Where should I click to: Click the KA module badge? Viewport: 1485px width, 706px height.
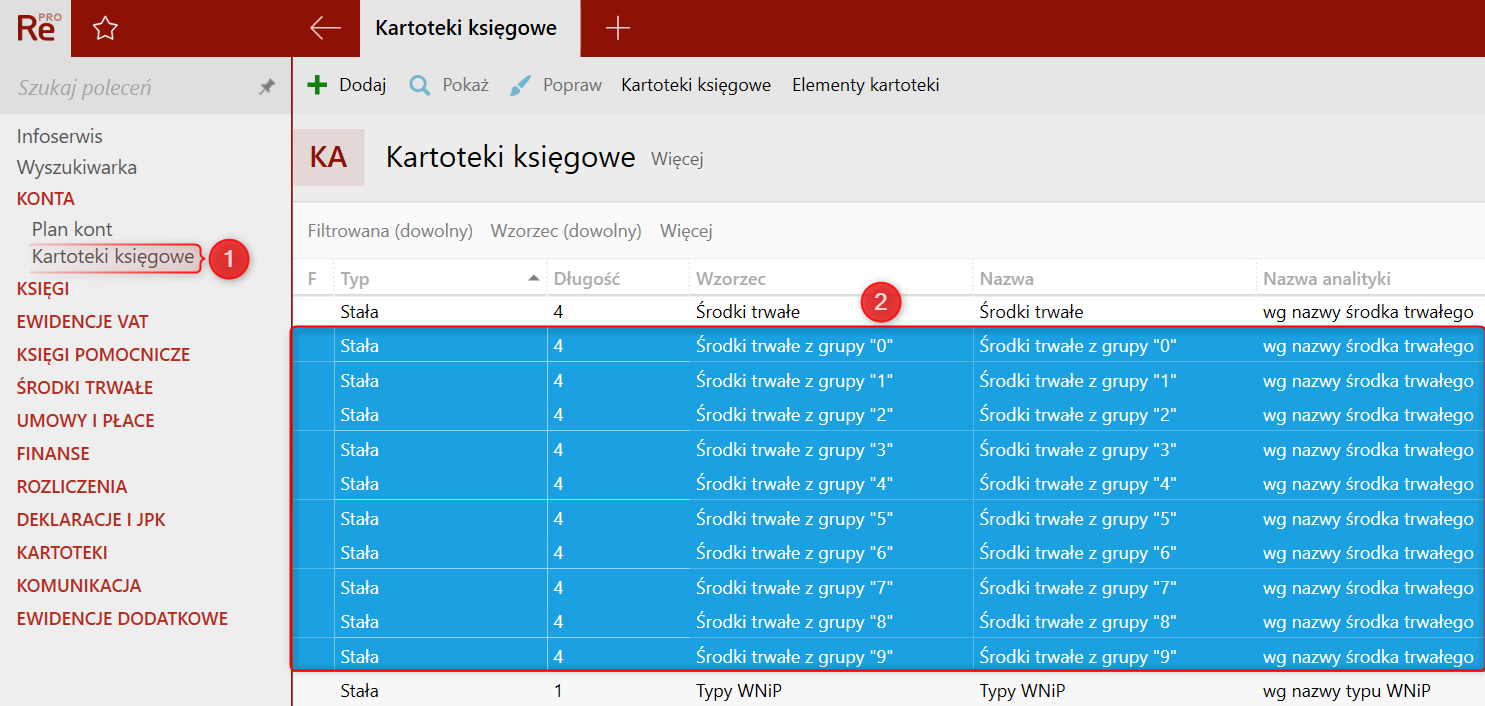click(328, 157)
